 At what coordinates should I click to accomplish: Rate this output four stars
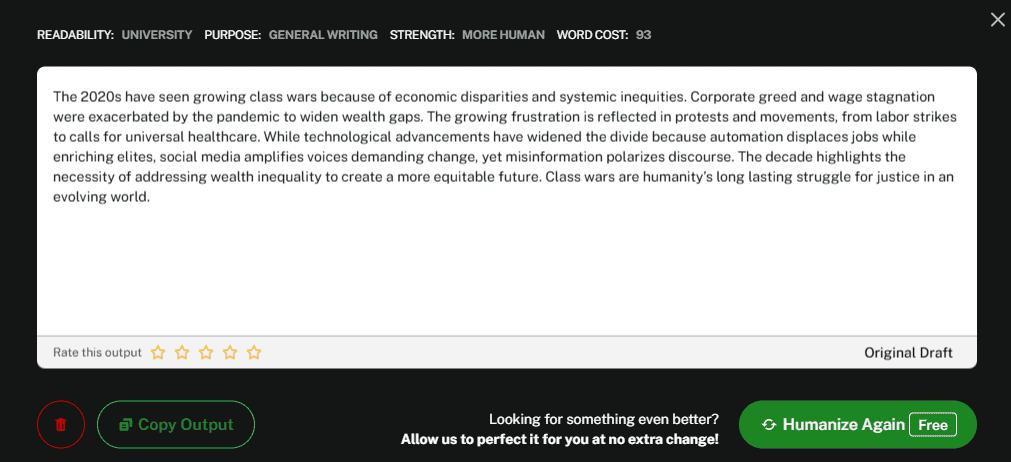pyautogui.click(x=230, y=352)
